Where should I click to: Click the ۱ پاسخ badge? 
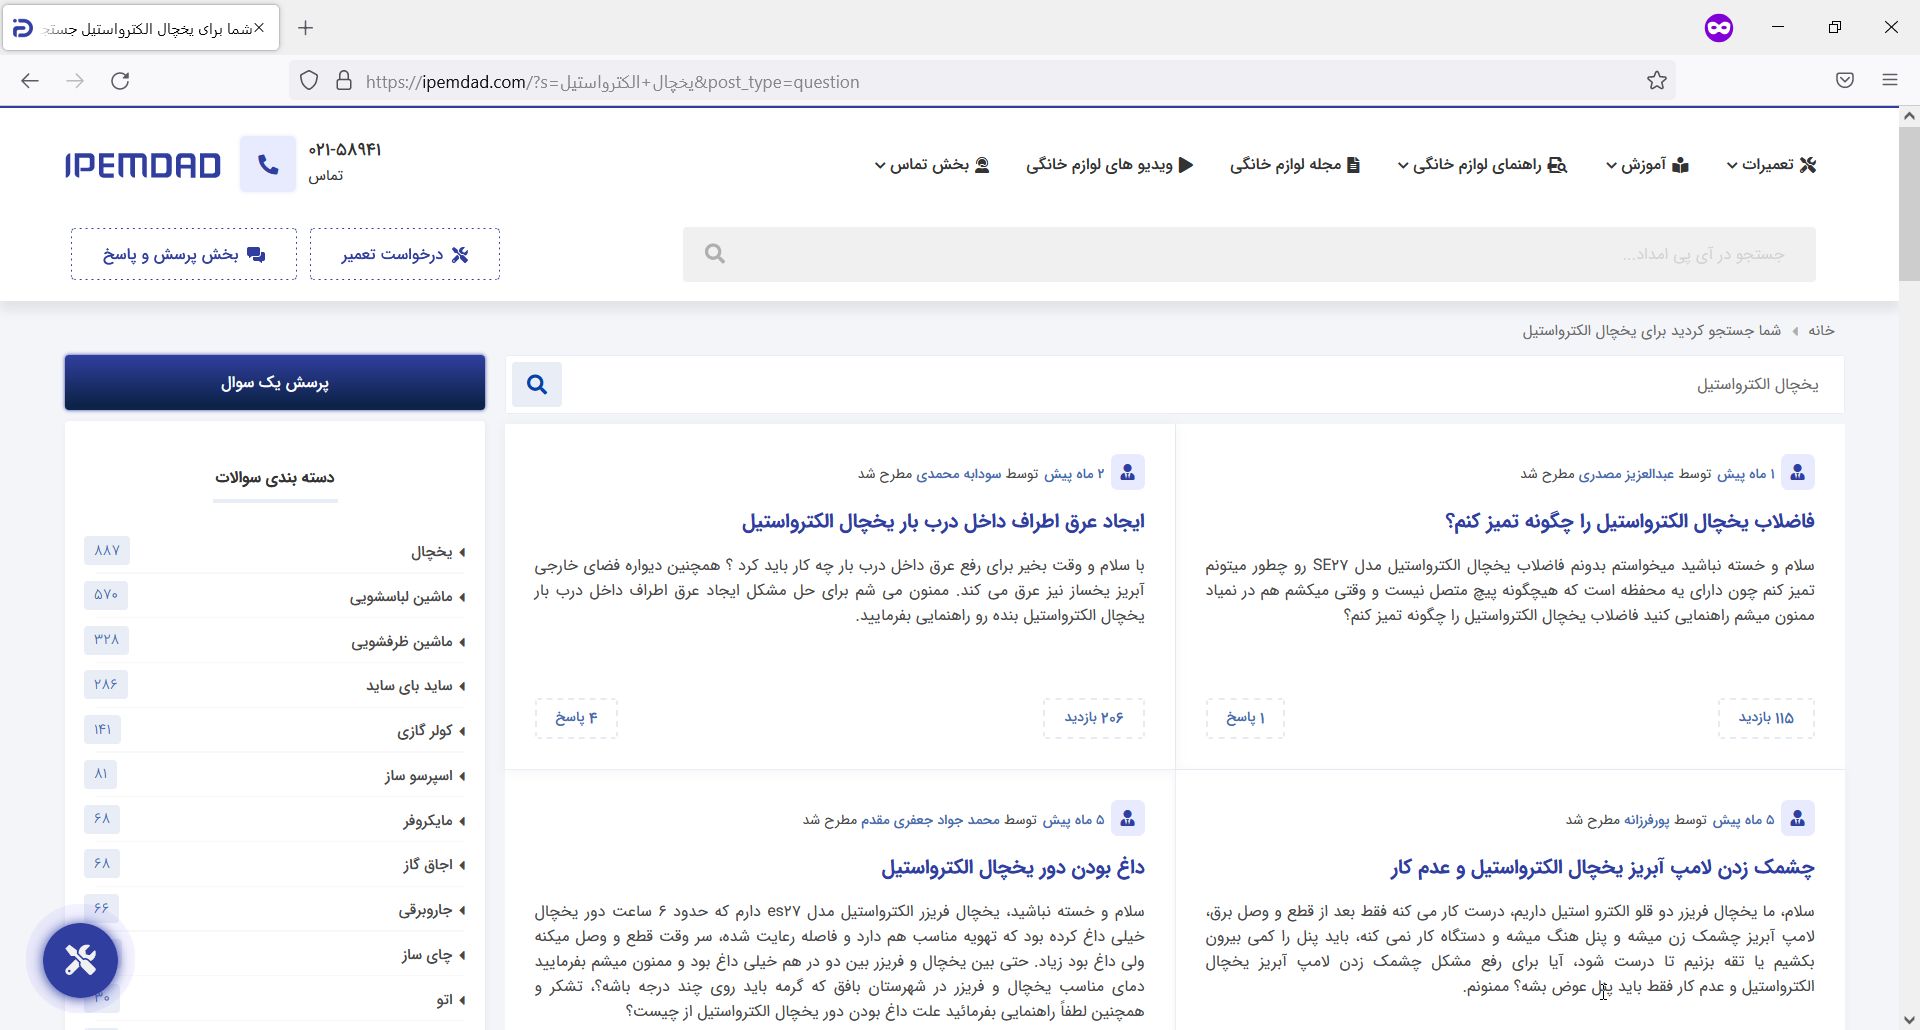(1245, 718)
